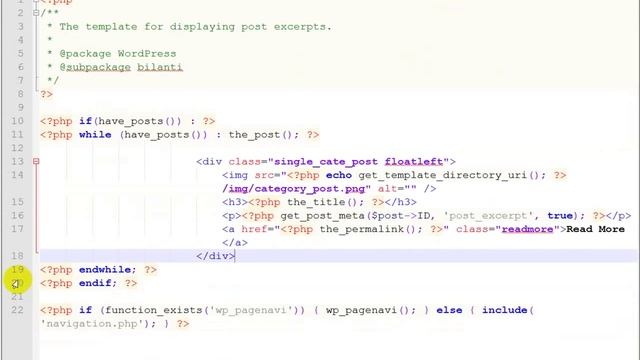640x360 pixels.
Task: Click the underlined 'readmore' class name
Action: click(x=527, y=229)
